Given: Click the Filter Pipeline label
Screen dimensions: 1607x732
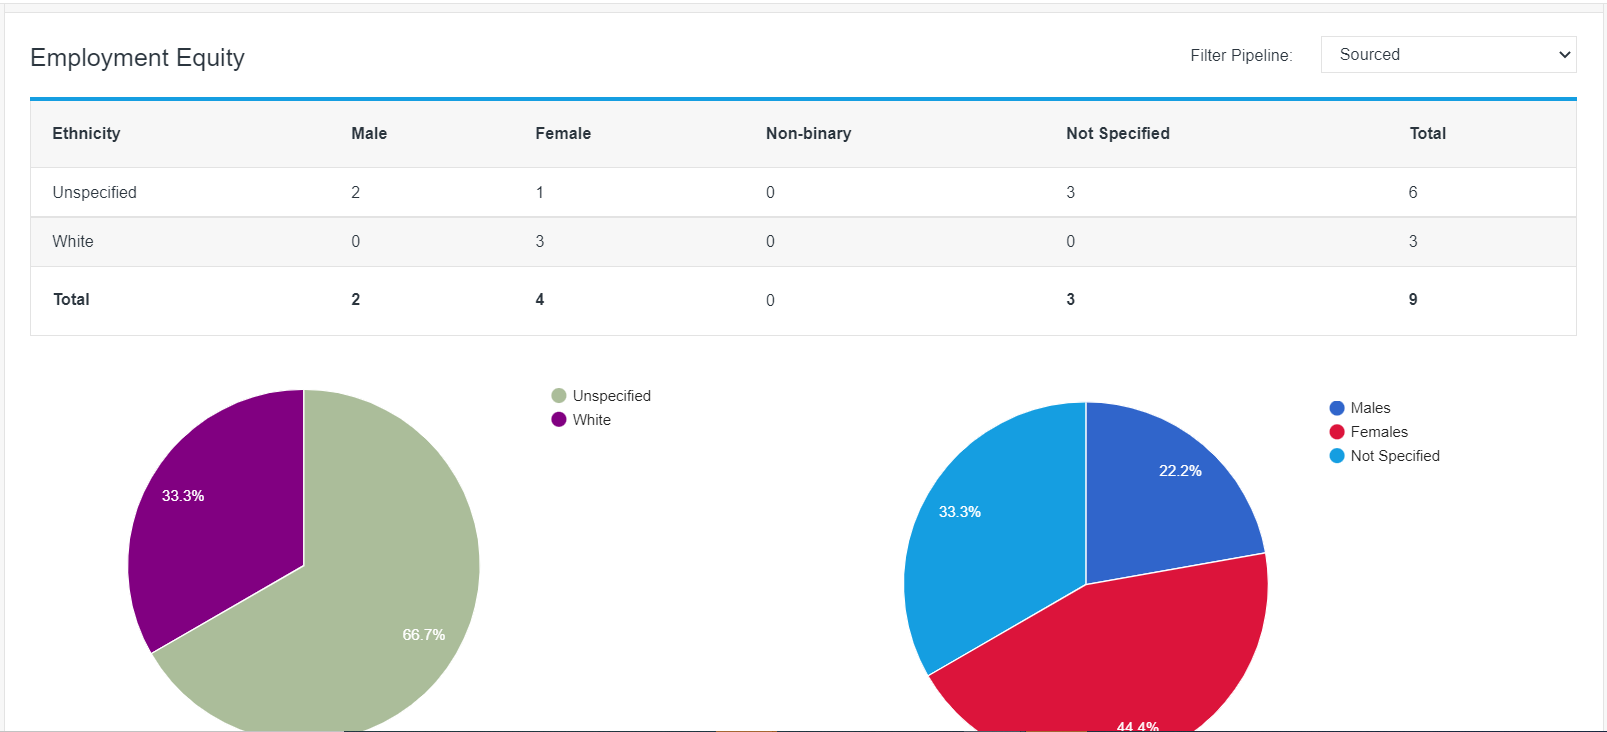Looking at the screenshot, I should click(x=1241, y=55).
